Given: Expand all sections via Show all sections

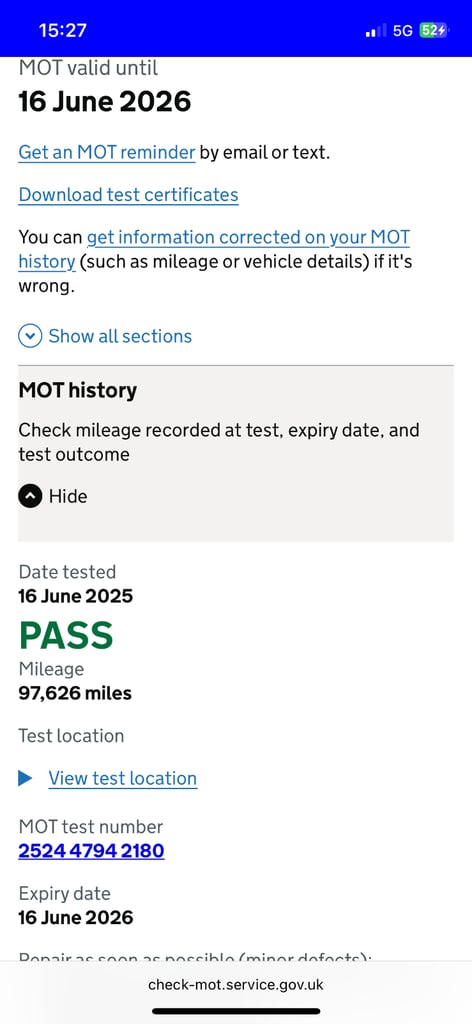Looking at the screenshot, I should 120,336.
